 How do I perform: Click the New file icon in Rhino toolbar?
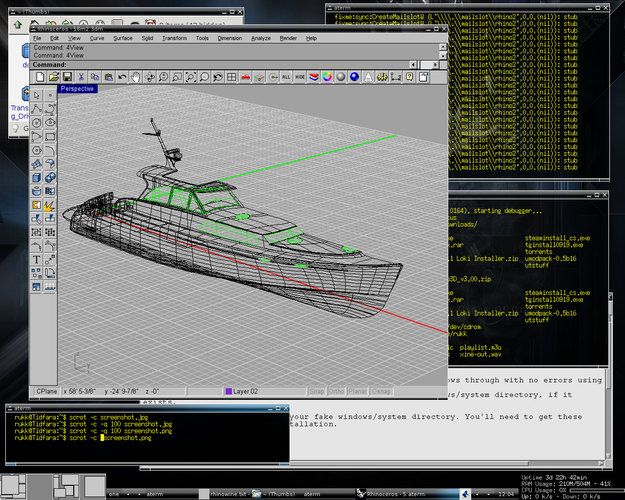pyautogui.click(x=40, y=77)
